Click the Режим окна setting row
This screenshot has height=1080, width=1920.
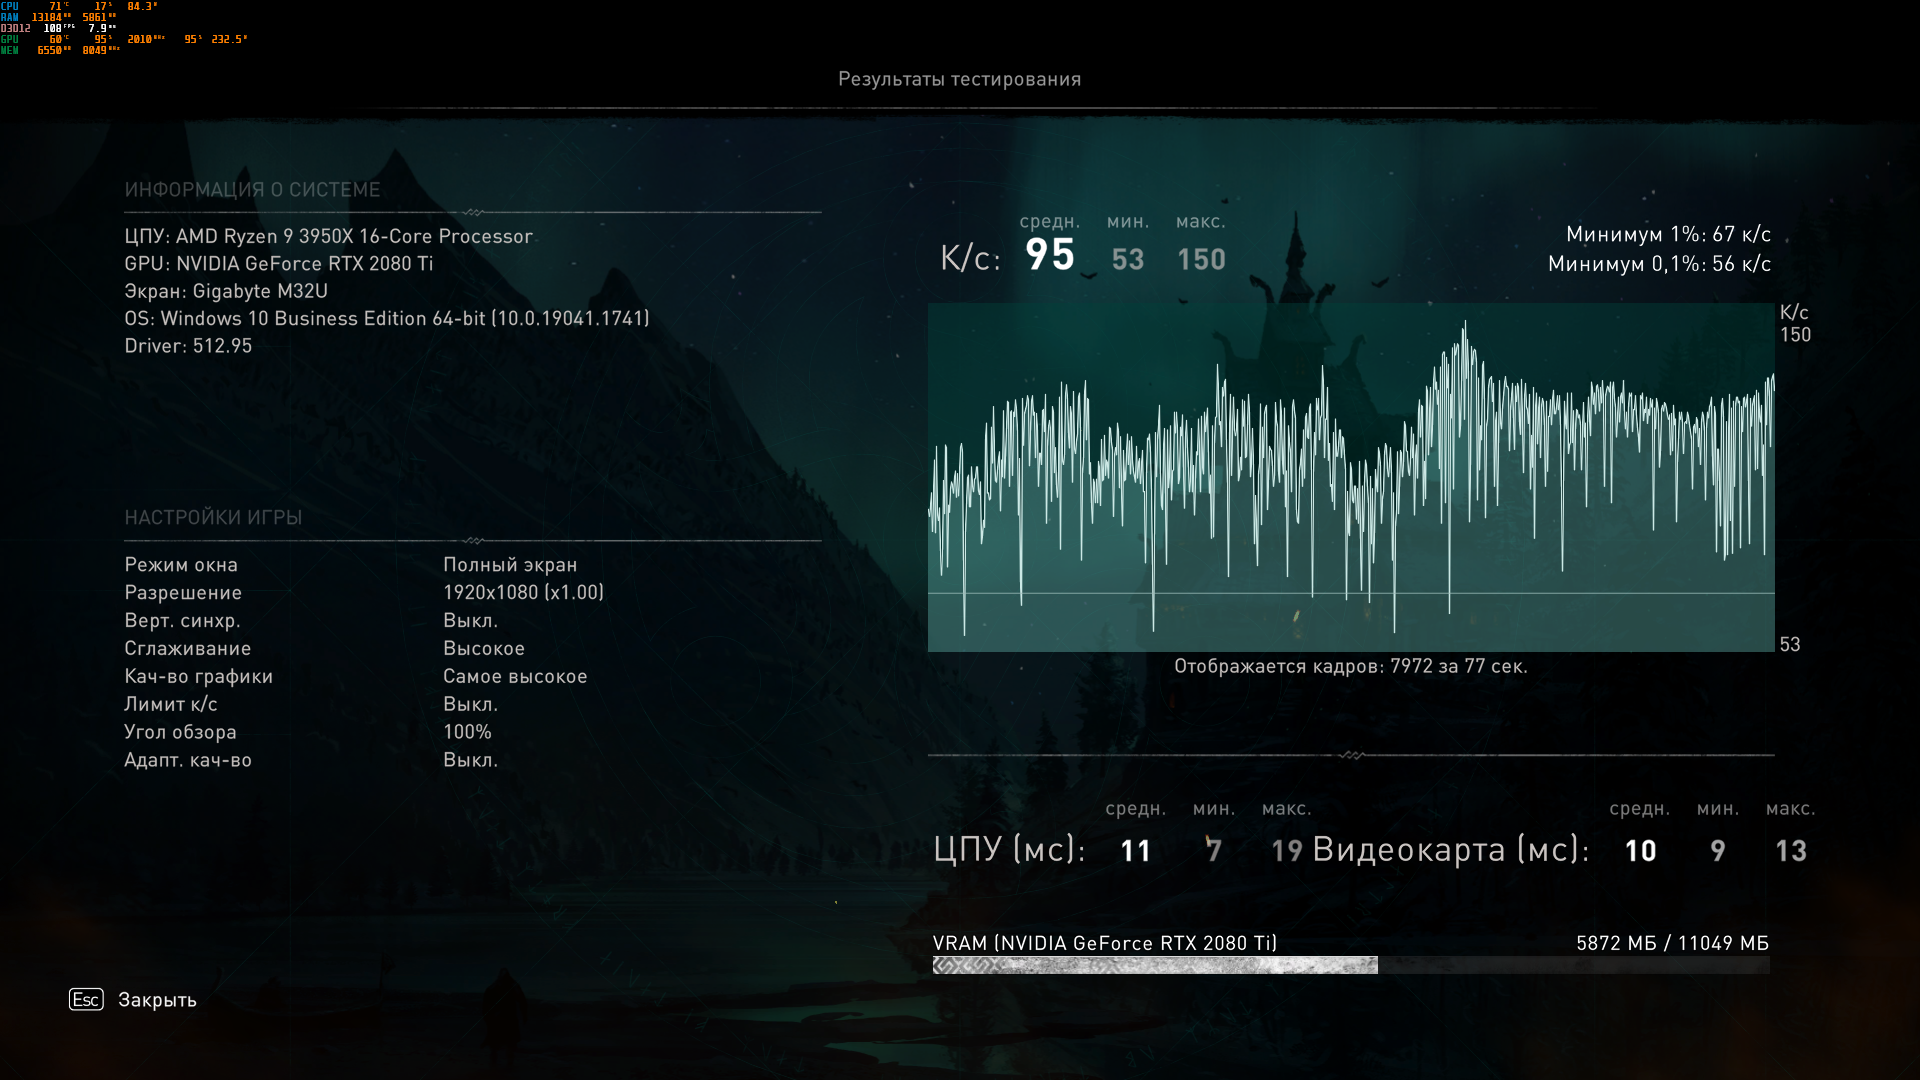point(181,565)
